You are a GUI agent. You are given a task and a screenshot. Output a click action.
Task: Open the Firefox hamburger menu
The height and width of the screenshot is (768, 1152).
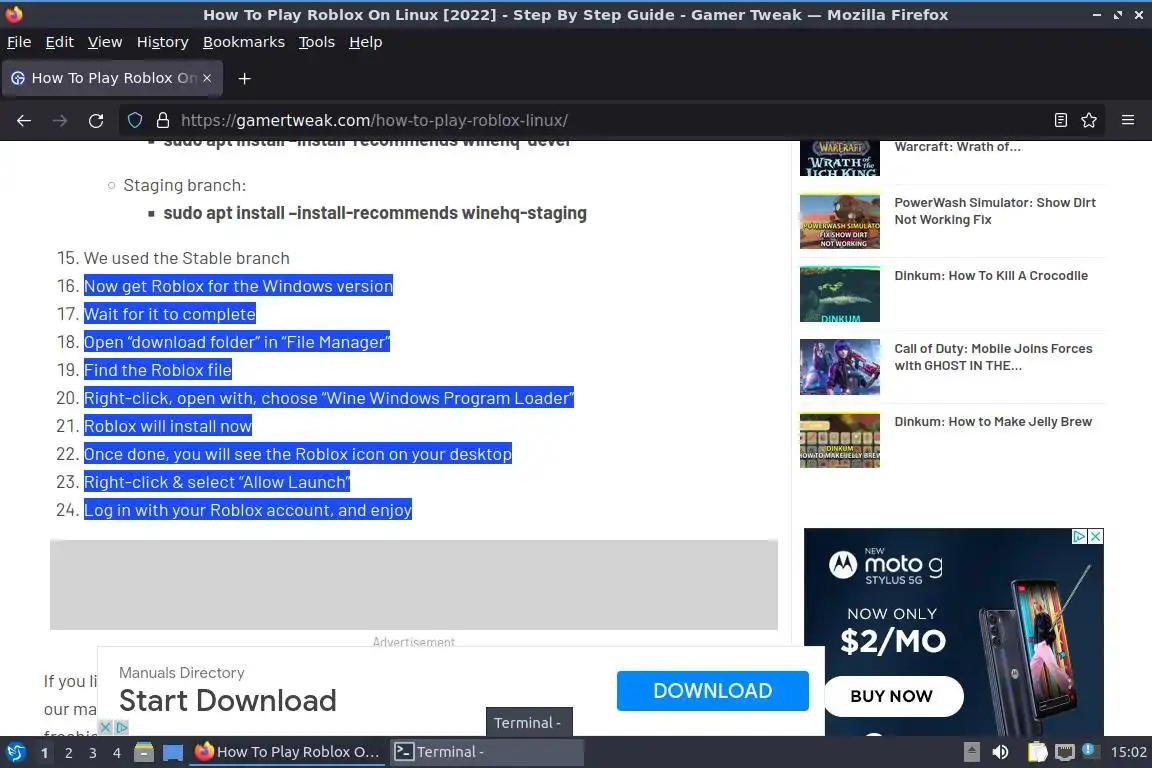click(x=1128, y=121)
